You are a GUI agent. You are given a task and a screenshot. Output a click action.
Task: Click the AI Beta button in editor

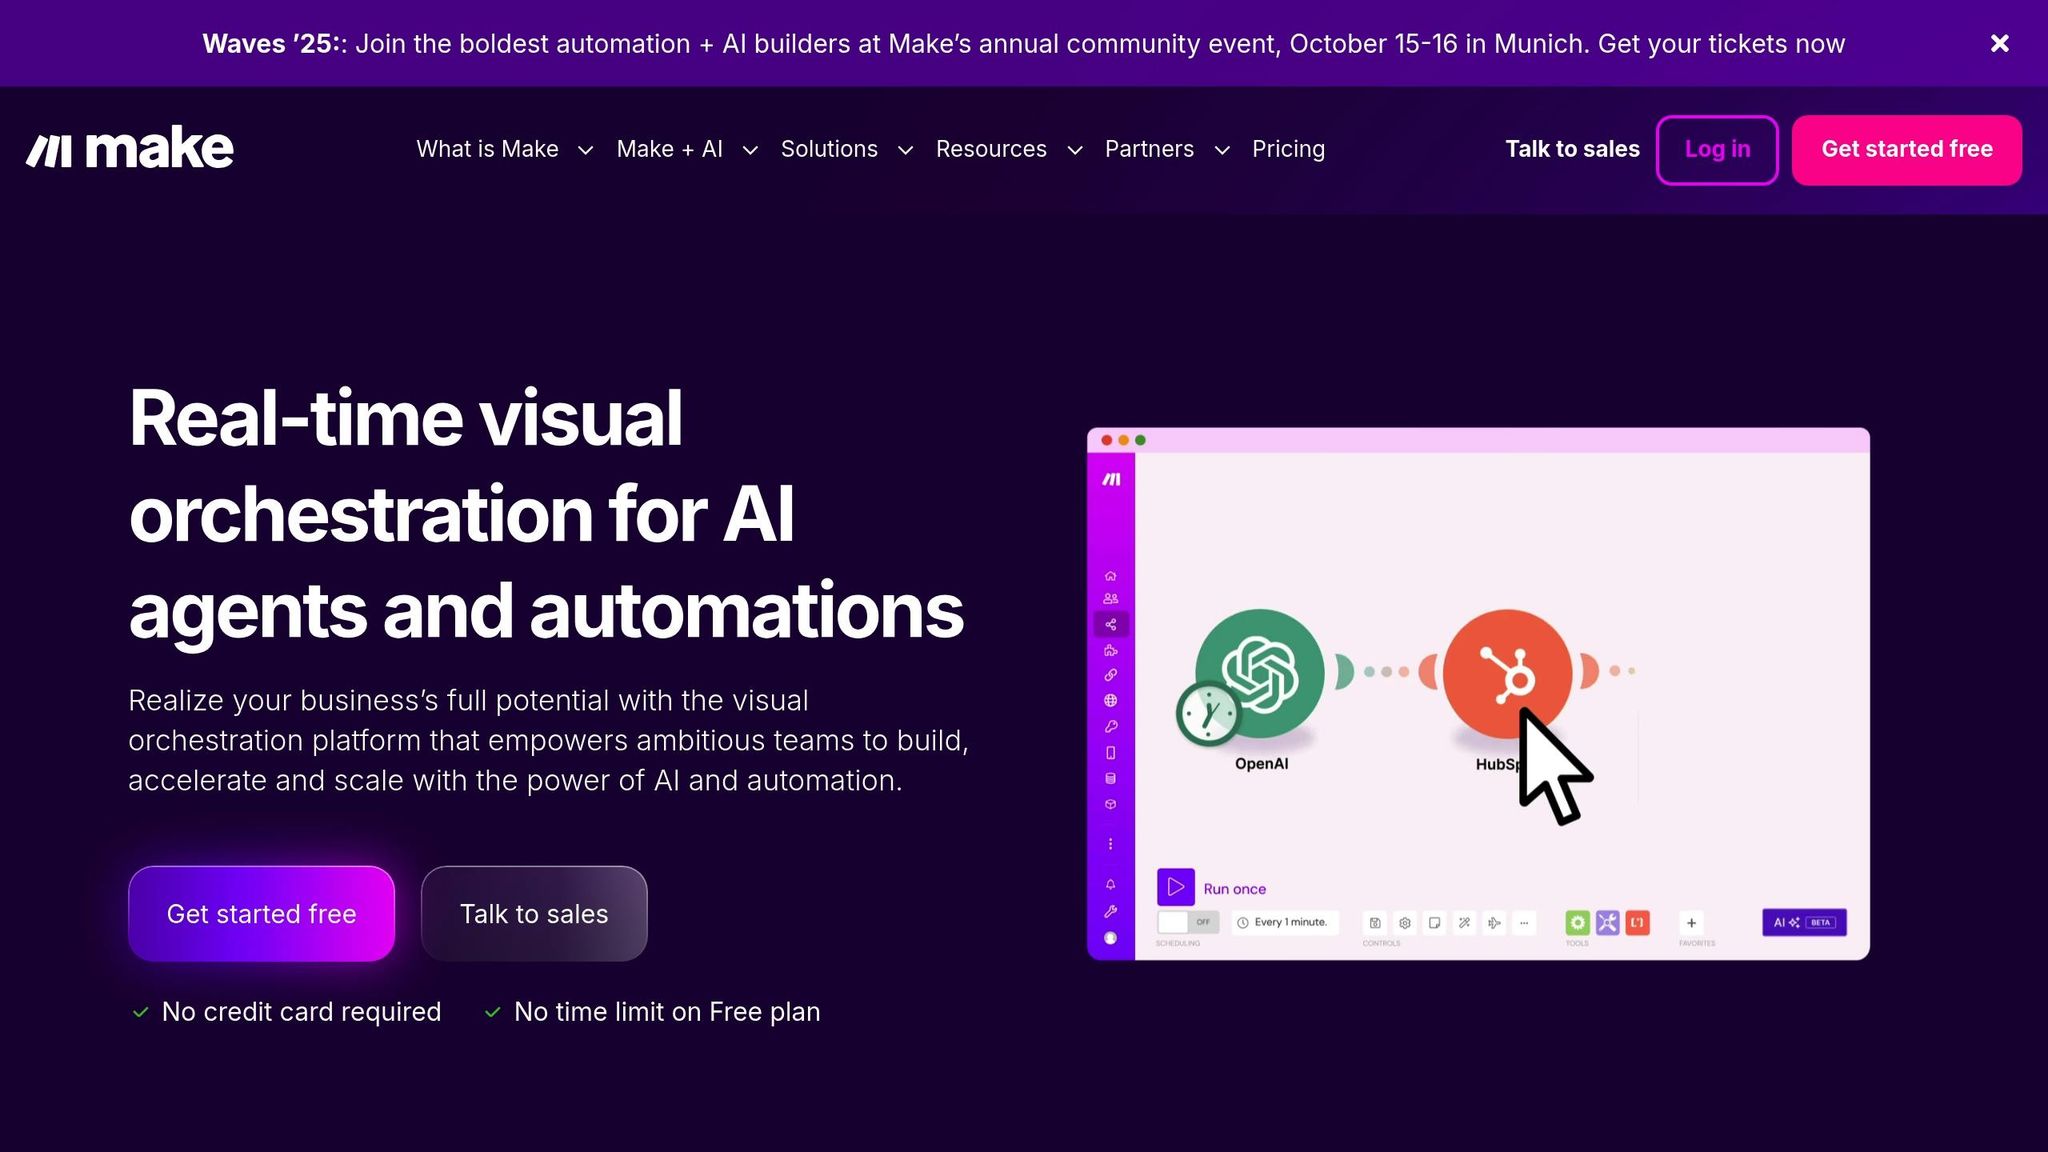pos(1803,922)
